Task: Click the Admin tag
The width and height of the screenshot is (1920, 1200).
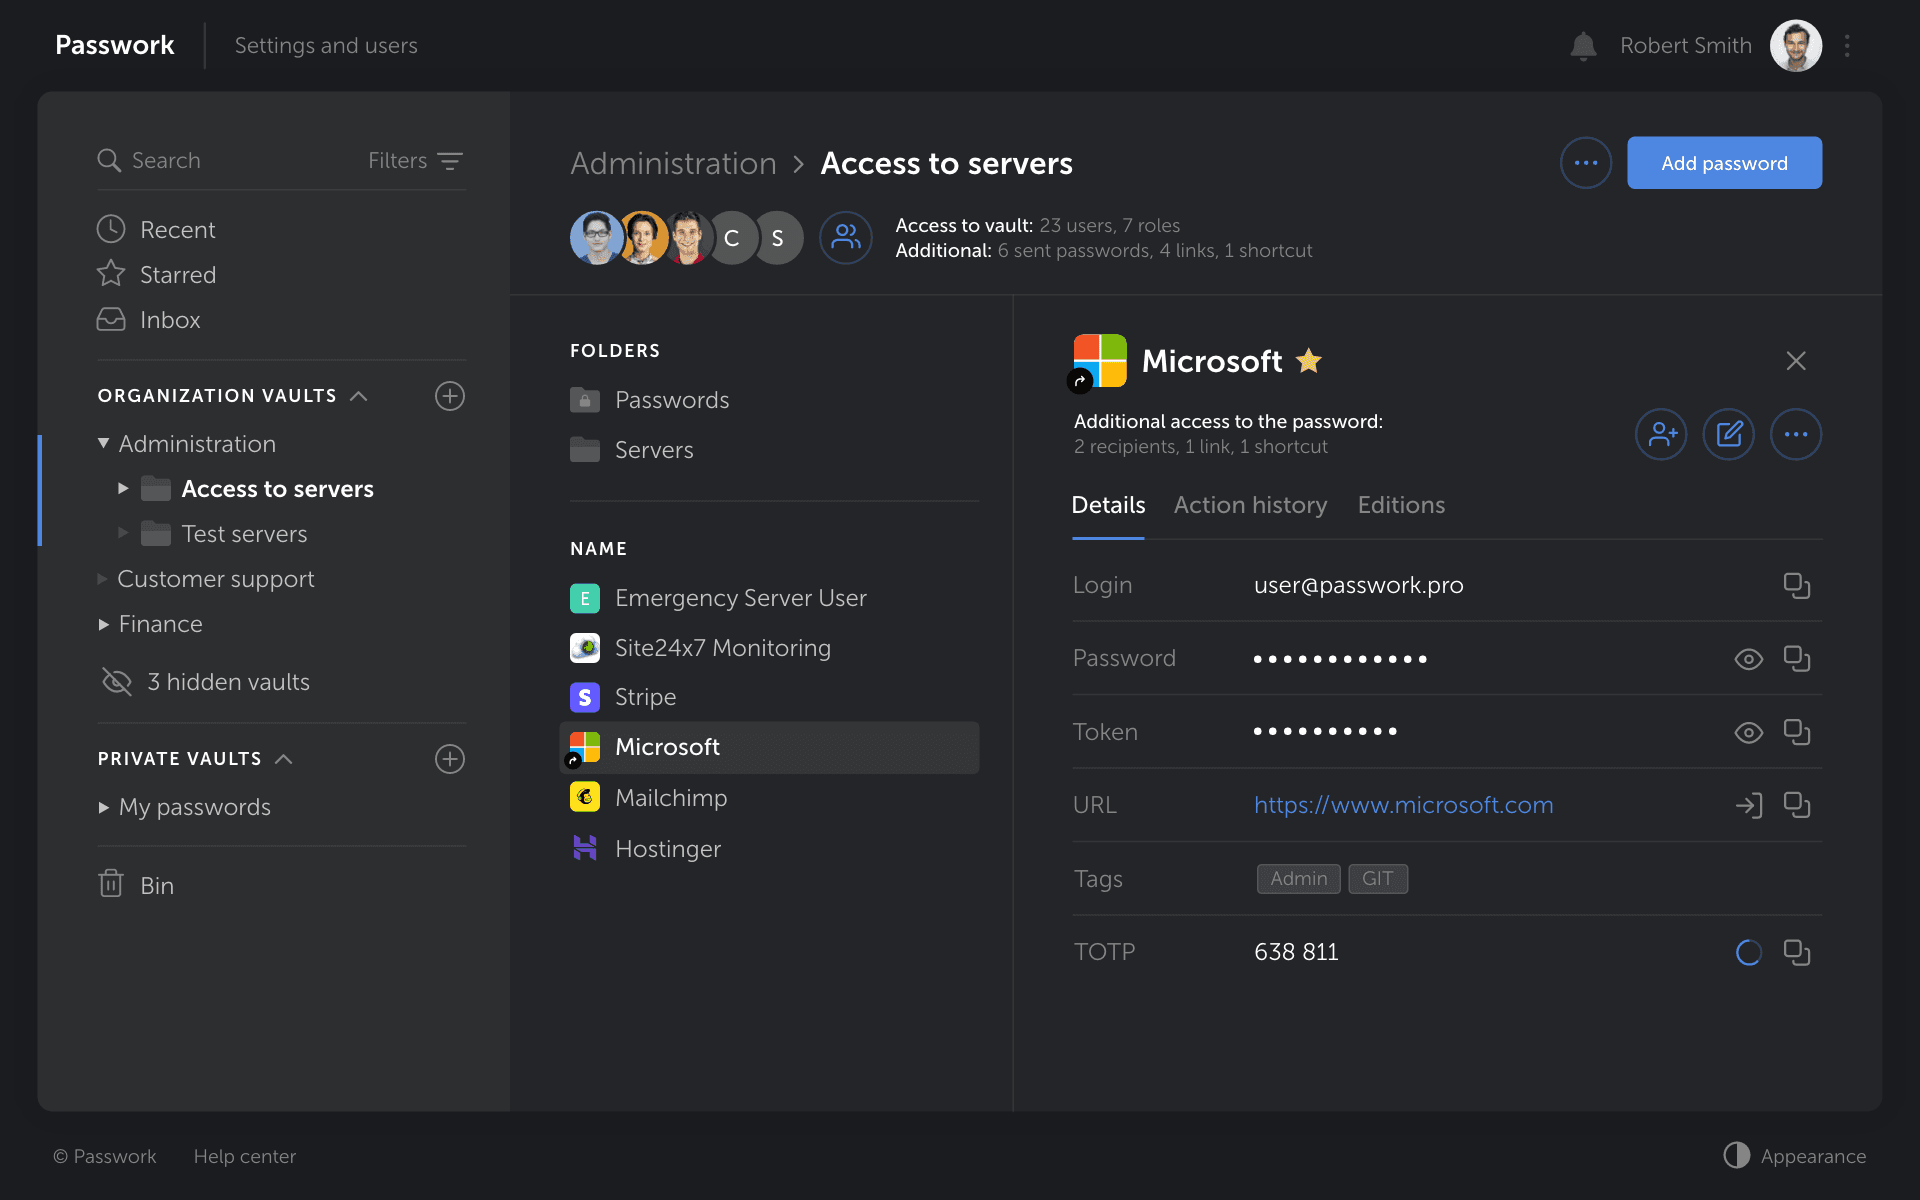Action: point(1298,879)
